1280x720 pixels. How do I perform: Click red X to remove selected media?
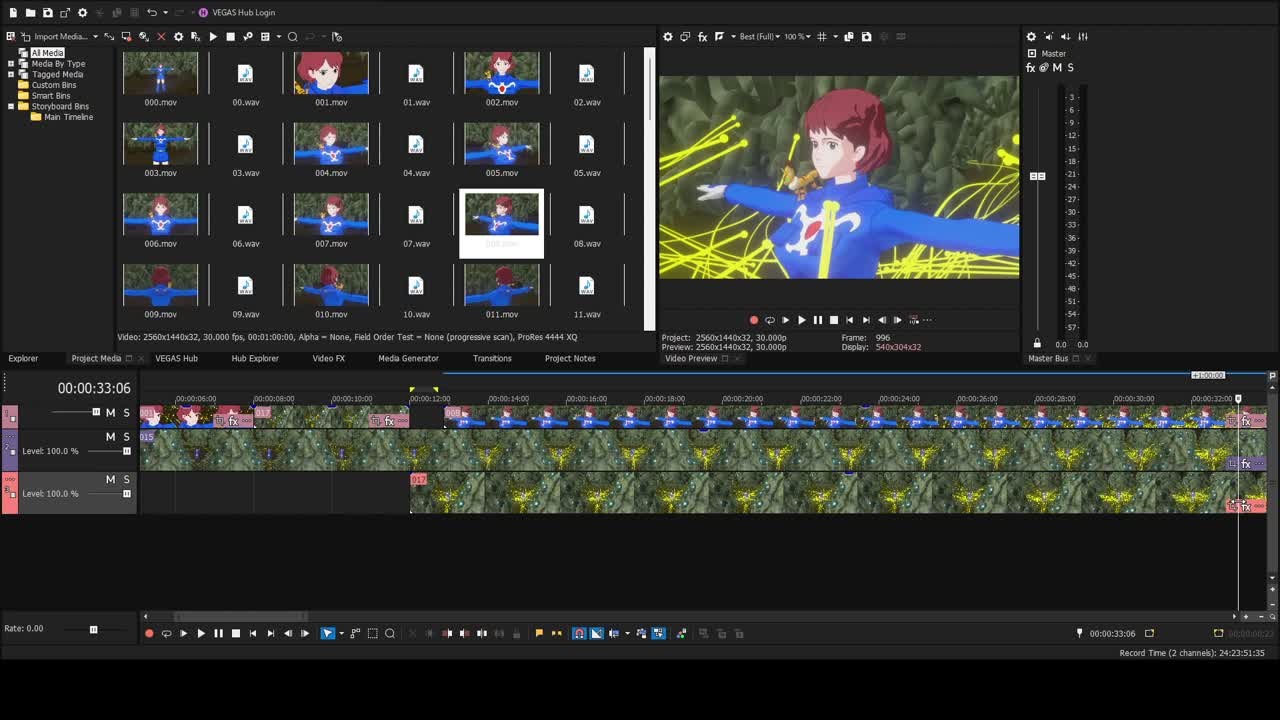coord(161,37)
